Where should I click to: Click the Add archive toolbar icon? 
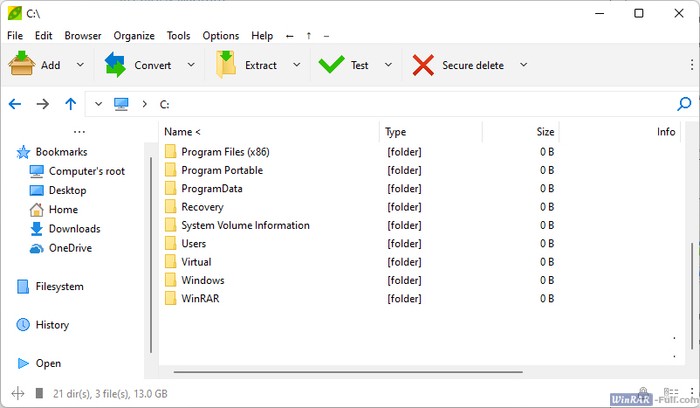coord(22,65)
